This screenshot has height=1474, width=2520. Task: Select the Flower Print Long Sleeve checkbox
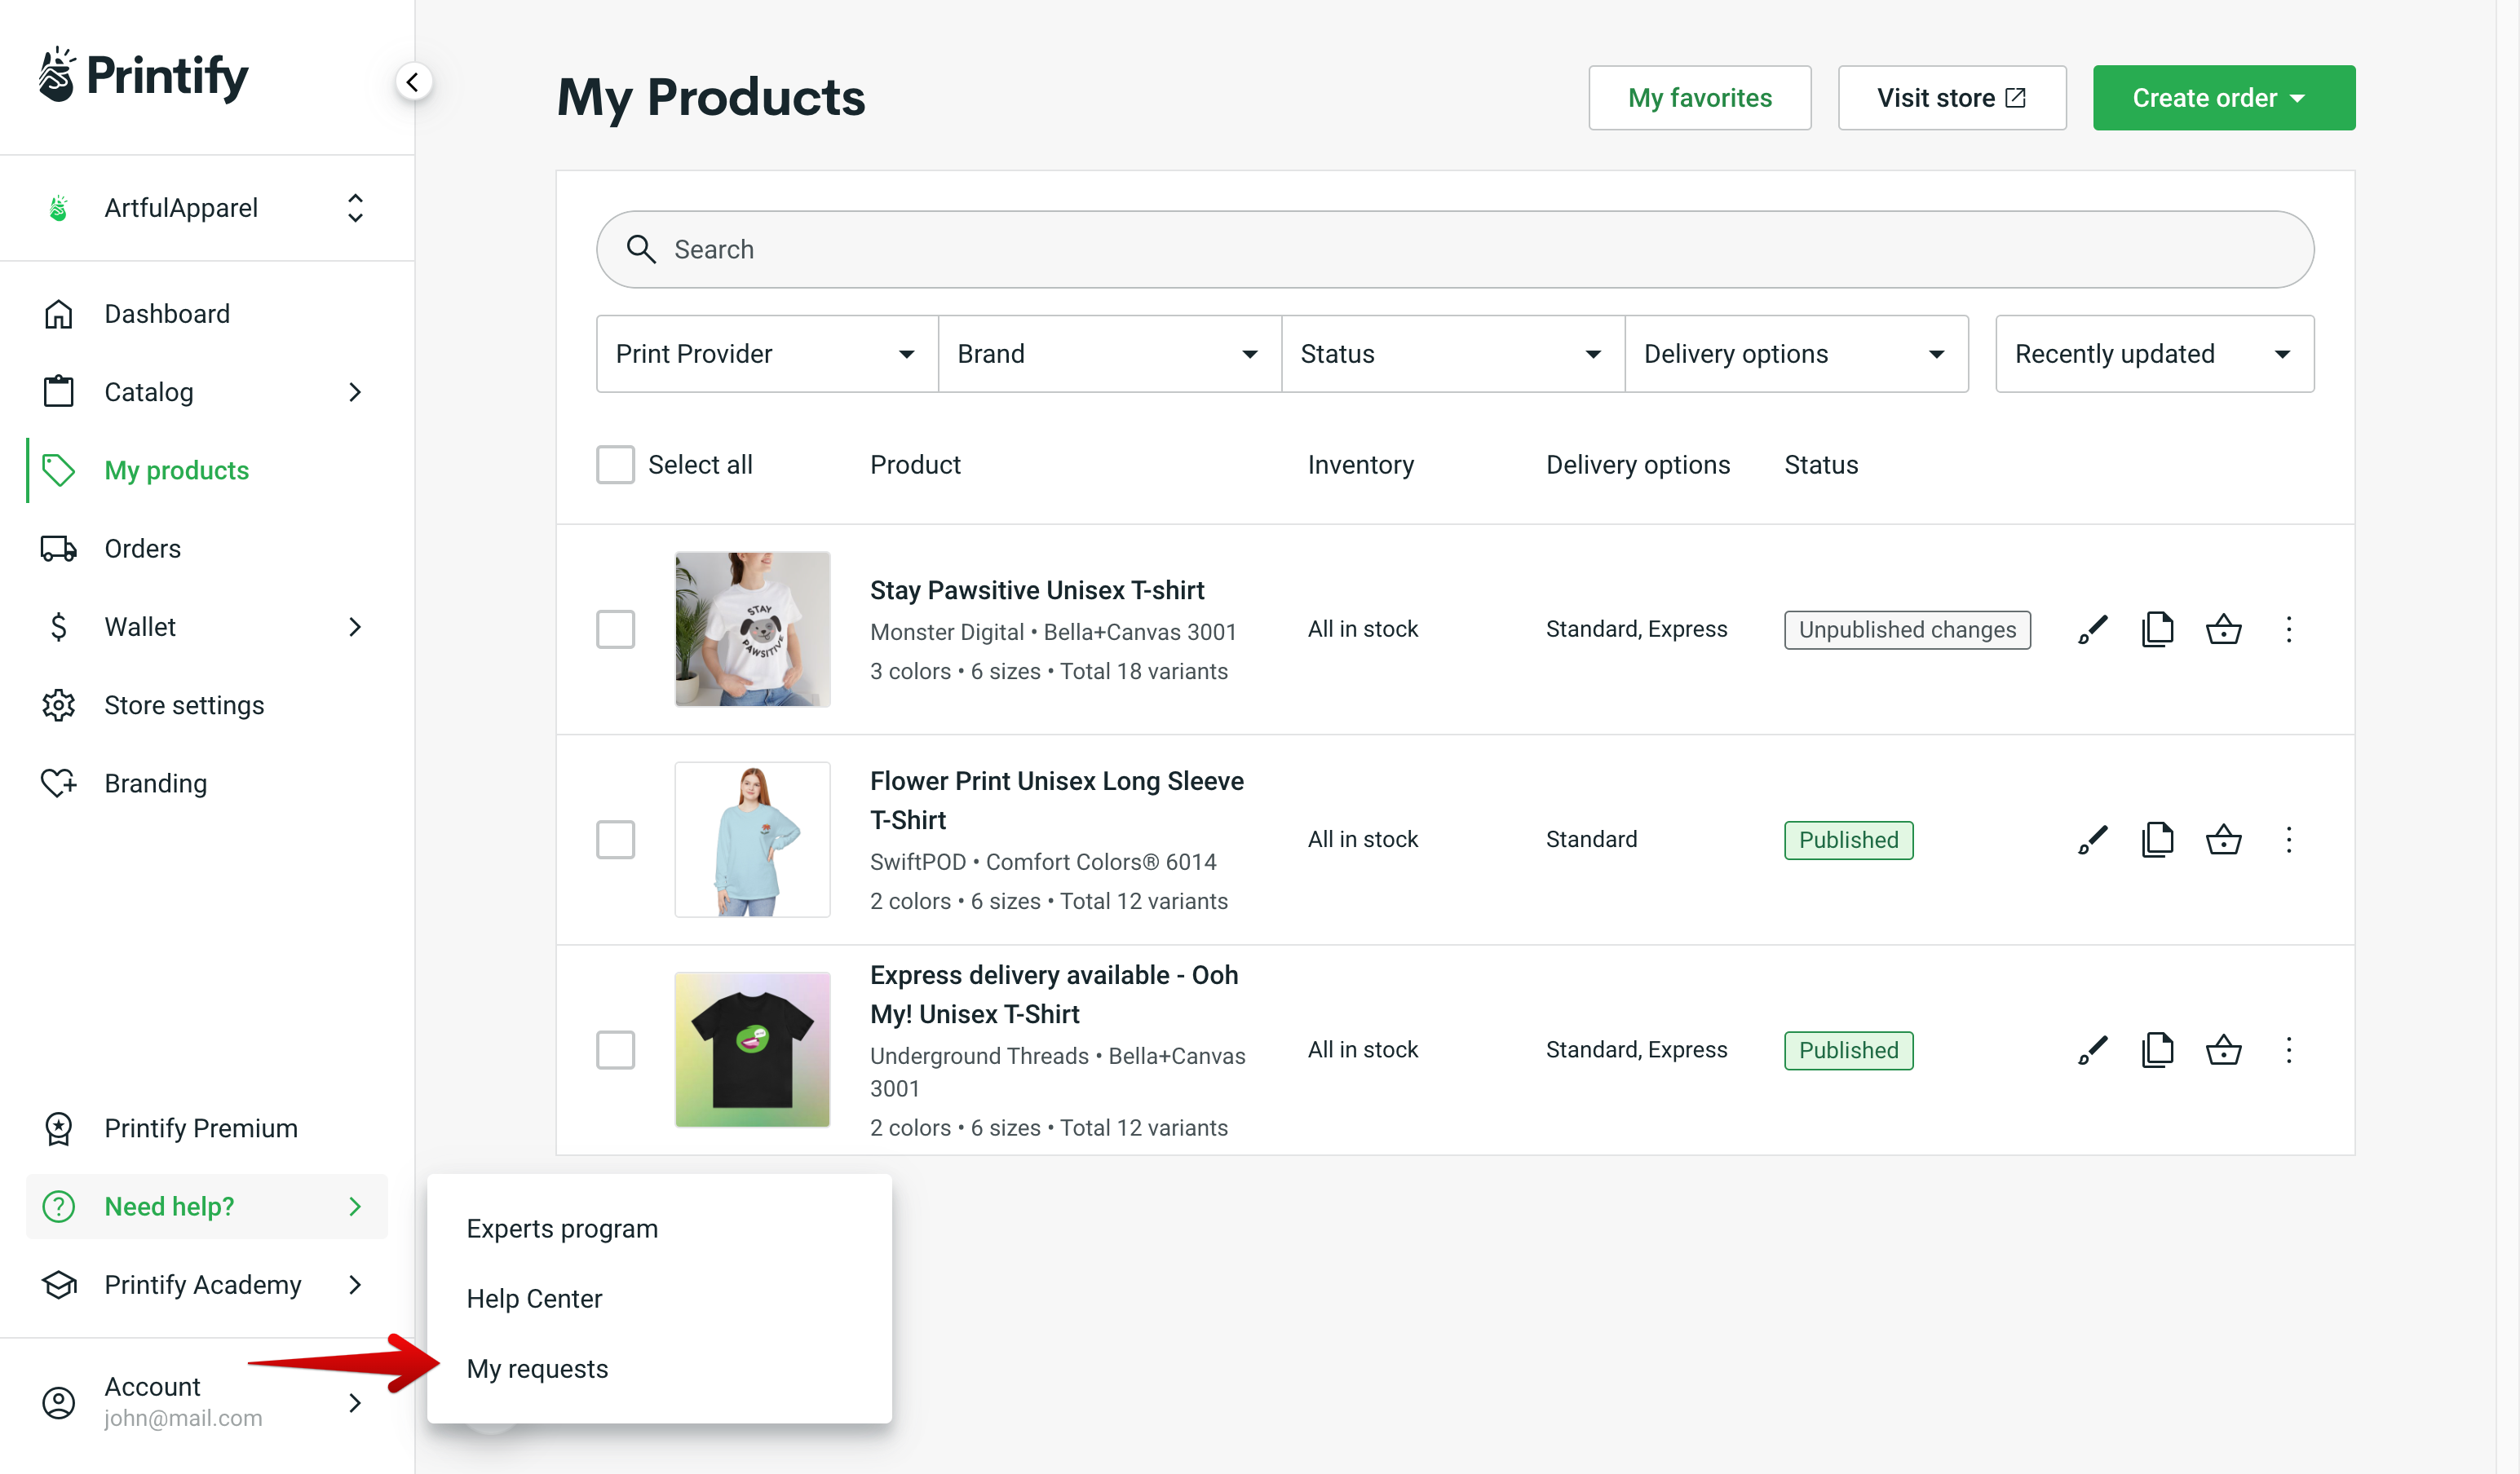pyautogui.click(x=615, y=840)
